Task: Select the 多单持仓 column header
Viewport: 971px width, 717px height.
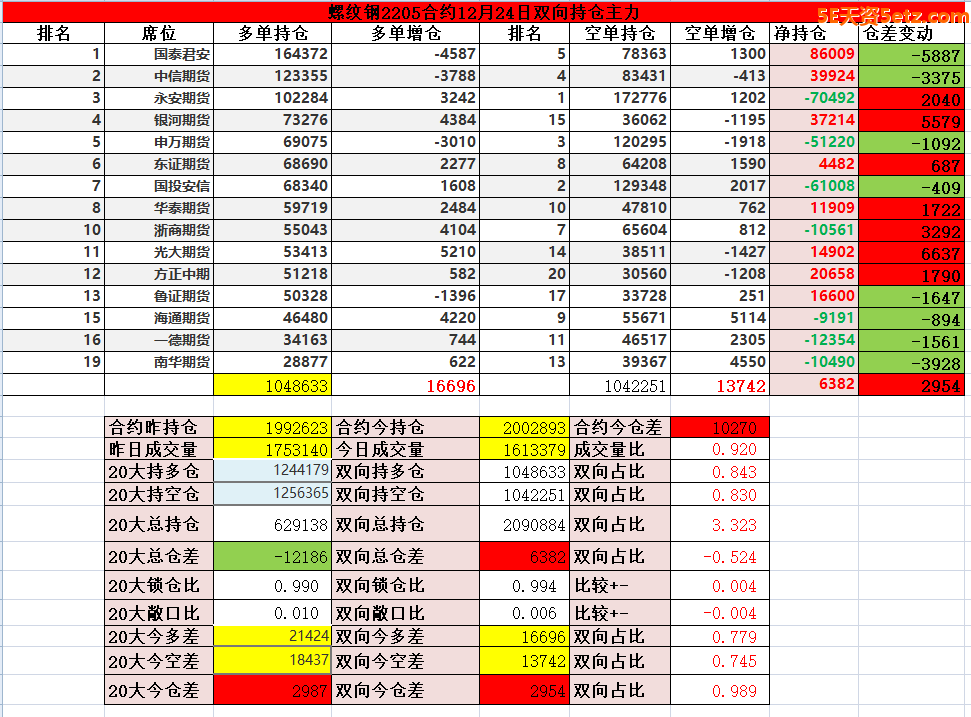Action: 272,33
